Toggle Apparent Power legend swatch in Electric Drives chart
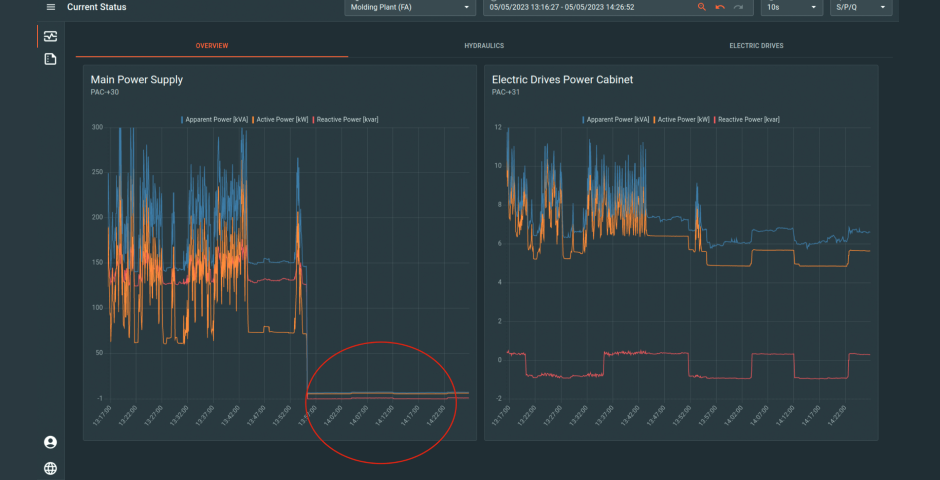940x480 pixels. click(583, 120)
